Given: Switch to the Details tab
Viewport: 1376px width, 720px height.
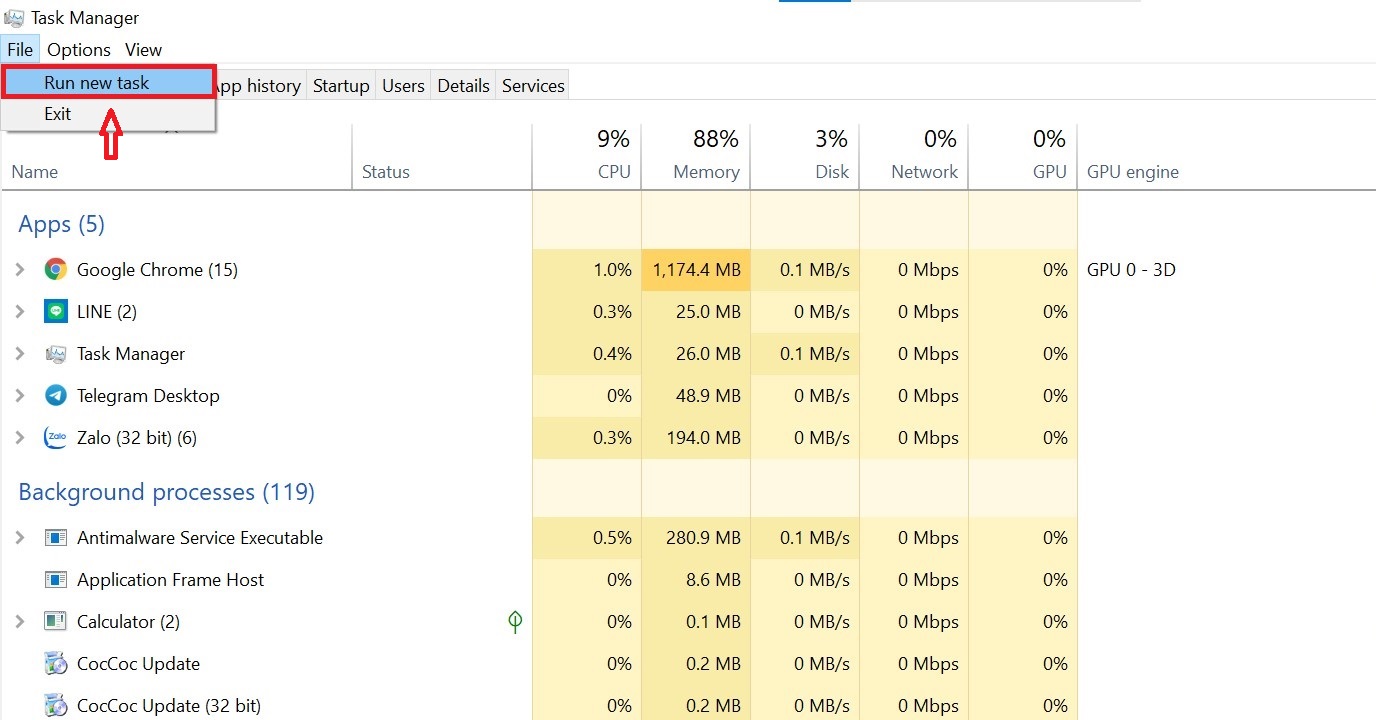Looking at the screenshot, I should point(464,86).
